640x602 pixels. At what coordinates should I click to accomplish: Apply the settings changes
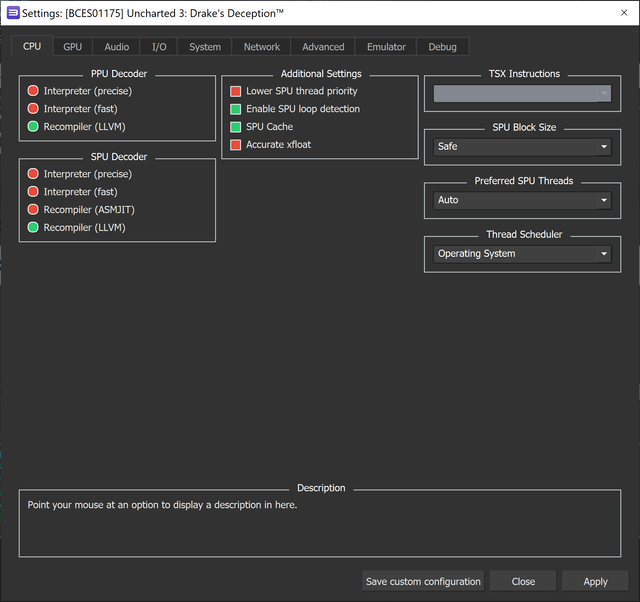[595, 581]
